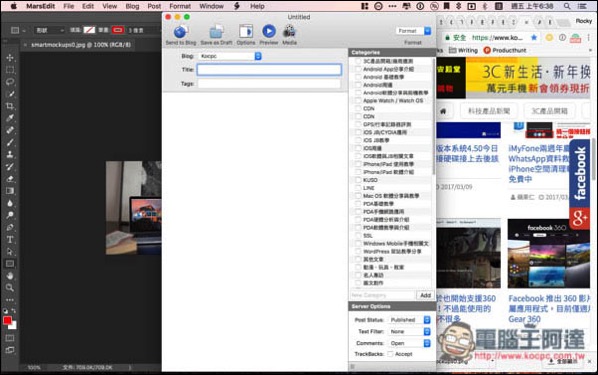Select the Rectangular Marquee tool in Photoshop
Viewport: 598px width, 375px height.
(x=10, y=70)
